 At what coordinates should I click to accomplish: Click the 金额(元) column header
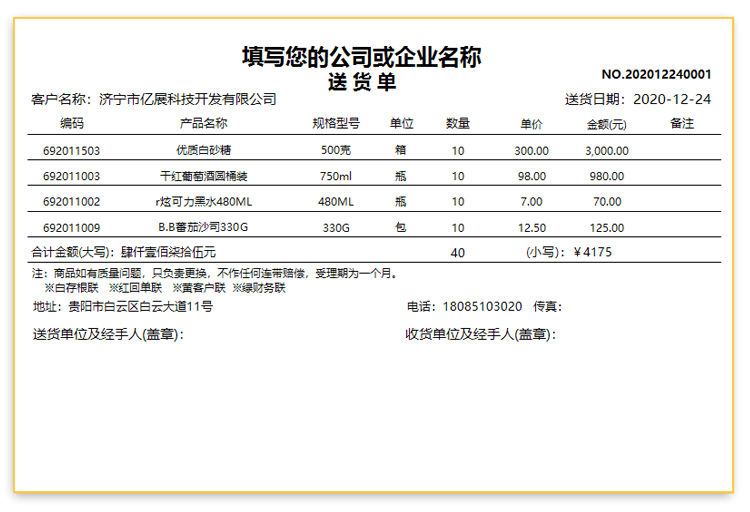pos(607,124)
